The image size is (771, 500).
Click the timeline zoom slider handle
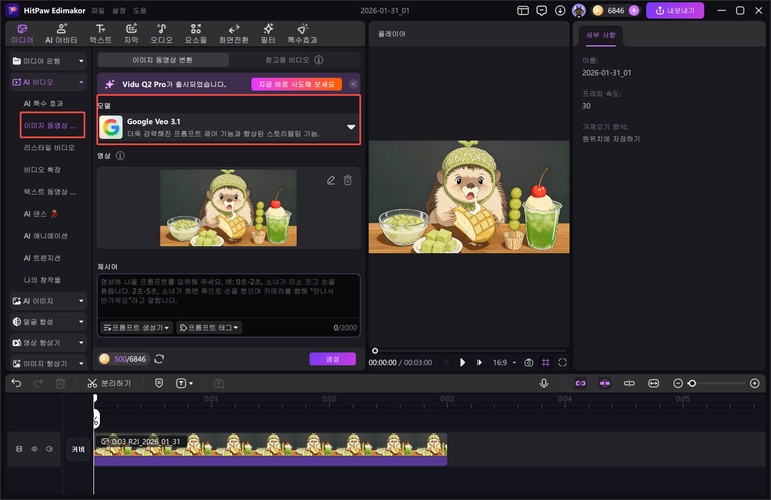(692, 383)
